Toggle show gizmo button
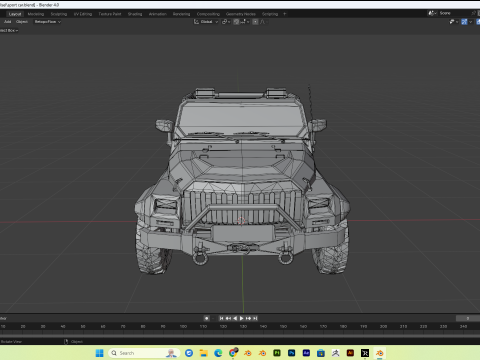Viewport: 480px width, 360px height. [464, 22]
